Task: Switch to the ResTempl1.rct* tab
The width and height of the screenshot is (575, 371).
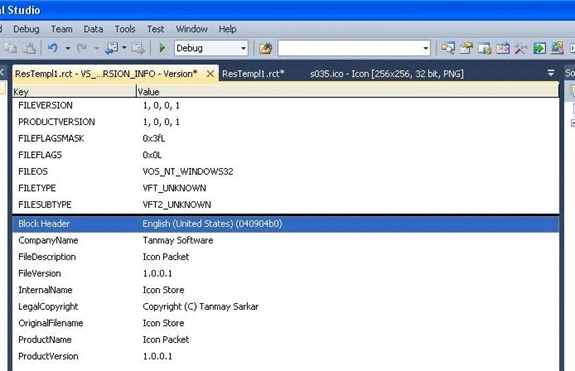Action: [x=253, y=74]
